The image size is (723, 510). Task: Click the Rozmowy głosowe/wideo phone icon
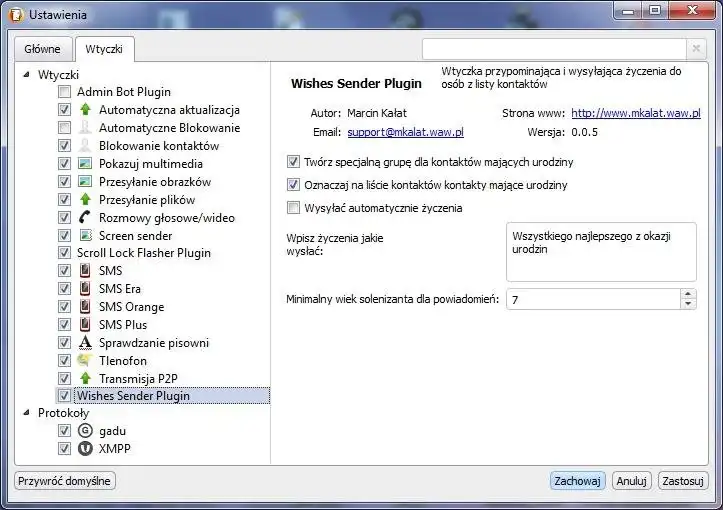tap(85, 217)
